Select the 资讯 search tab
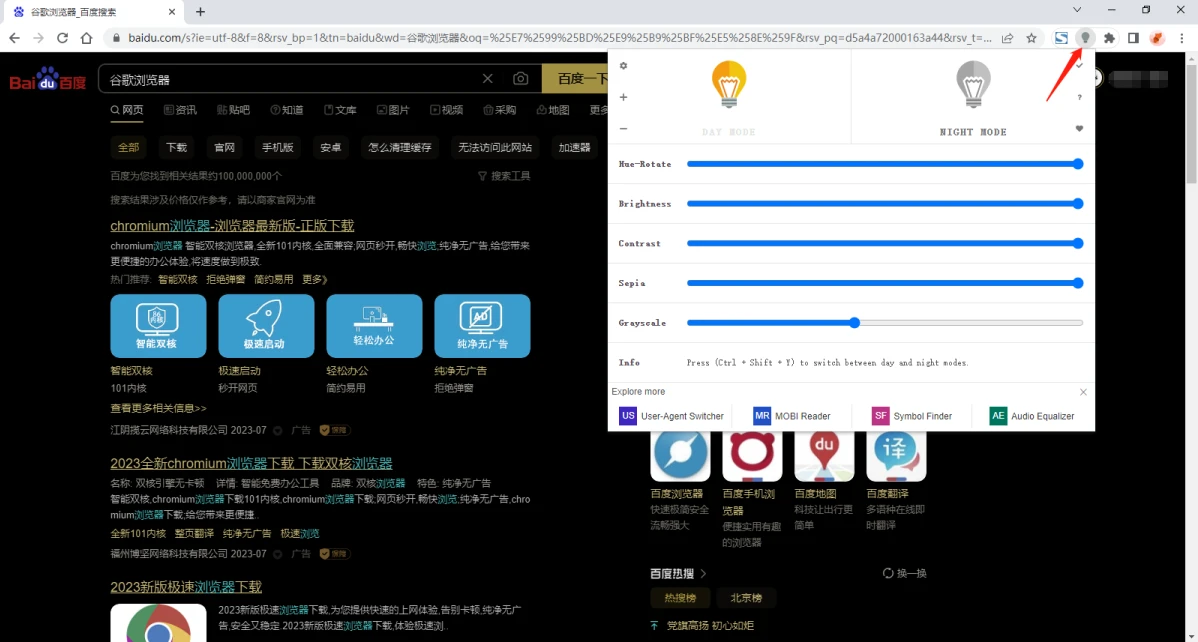This screenshot has width=1198, height=642. (x=180, y=110)
